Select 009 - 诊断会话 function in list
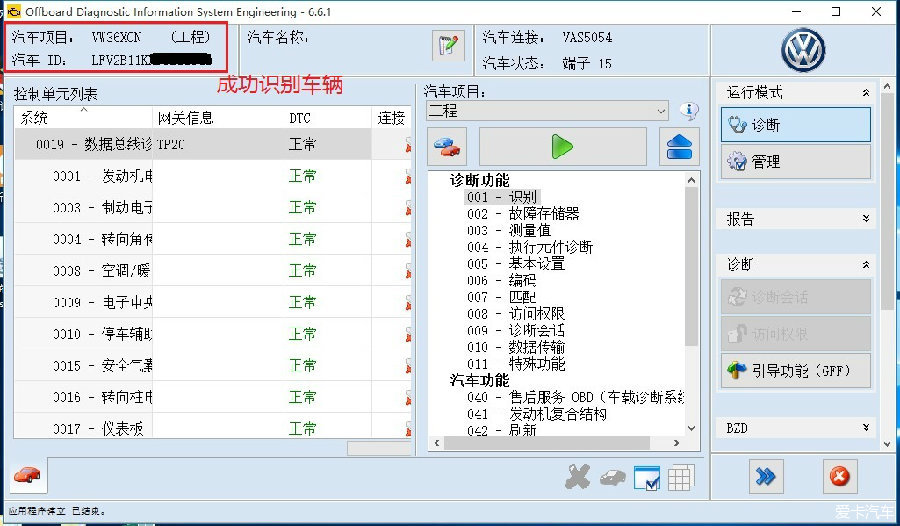The width and height of the screenshot is (900, 526). click(x=515, y=330)
